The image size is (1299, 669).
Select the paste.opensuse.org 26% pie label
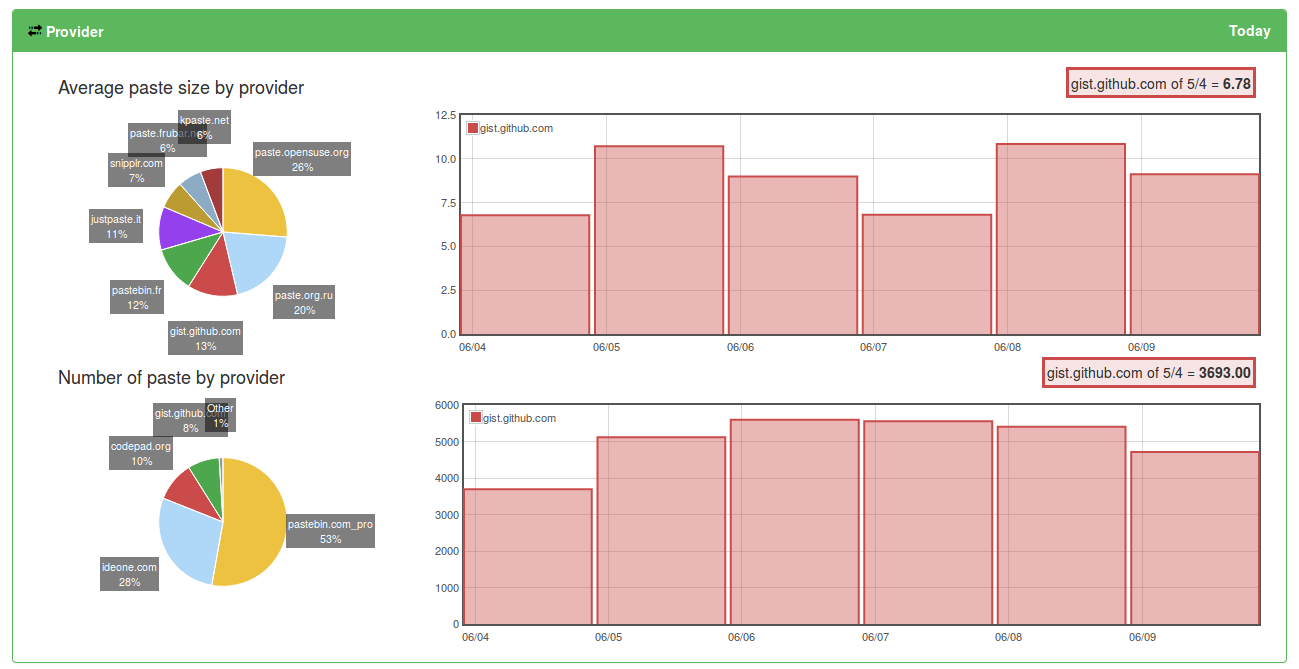tap(302, 160)
